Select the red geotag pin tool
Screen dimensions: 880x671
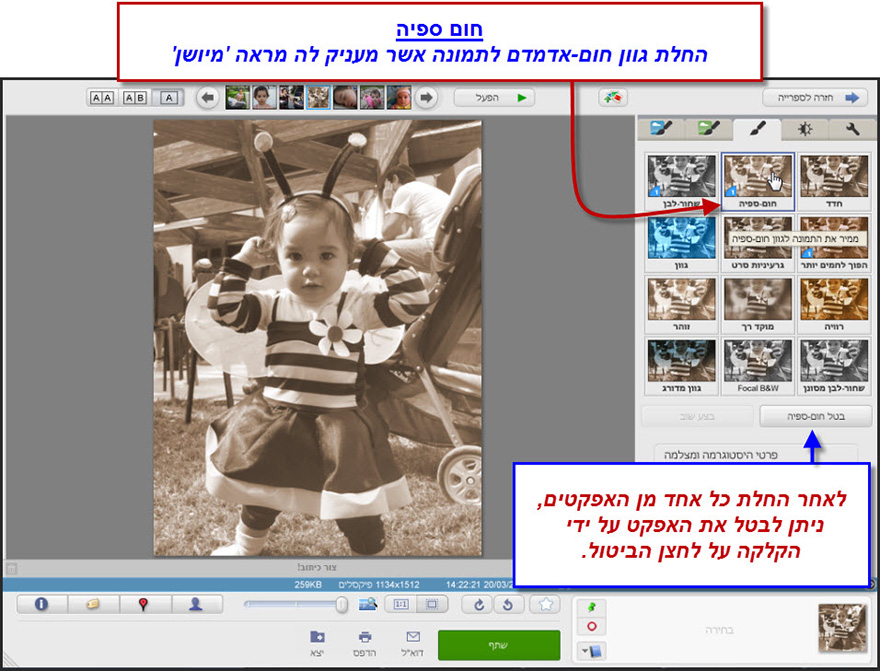tap(143, 604)
